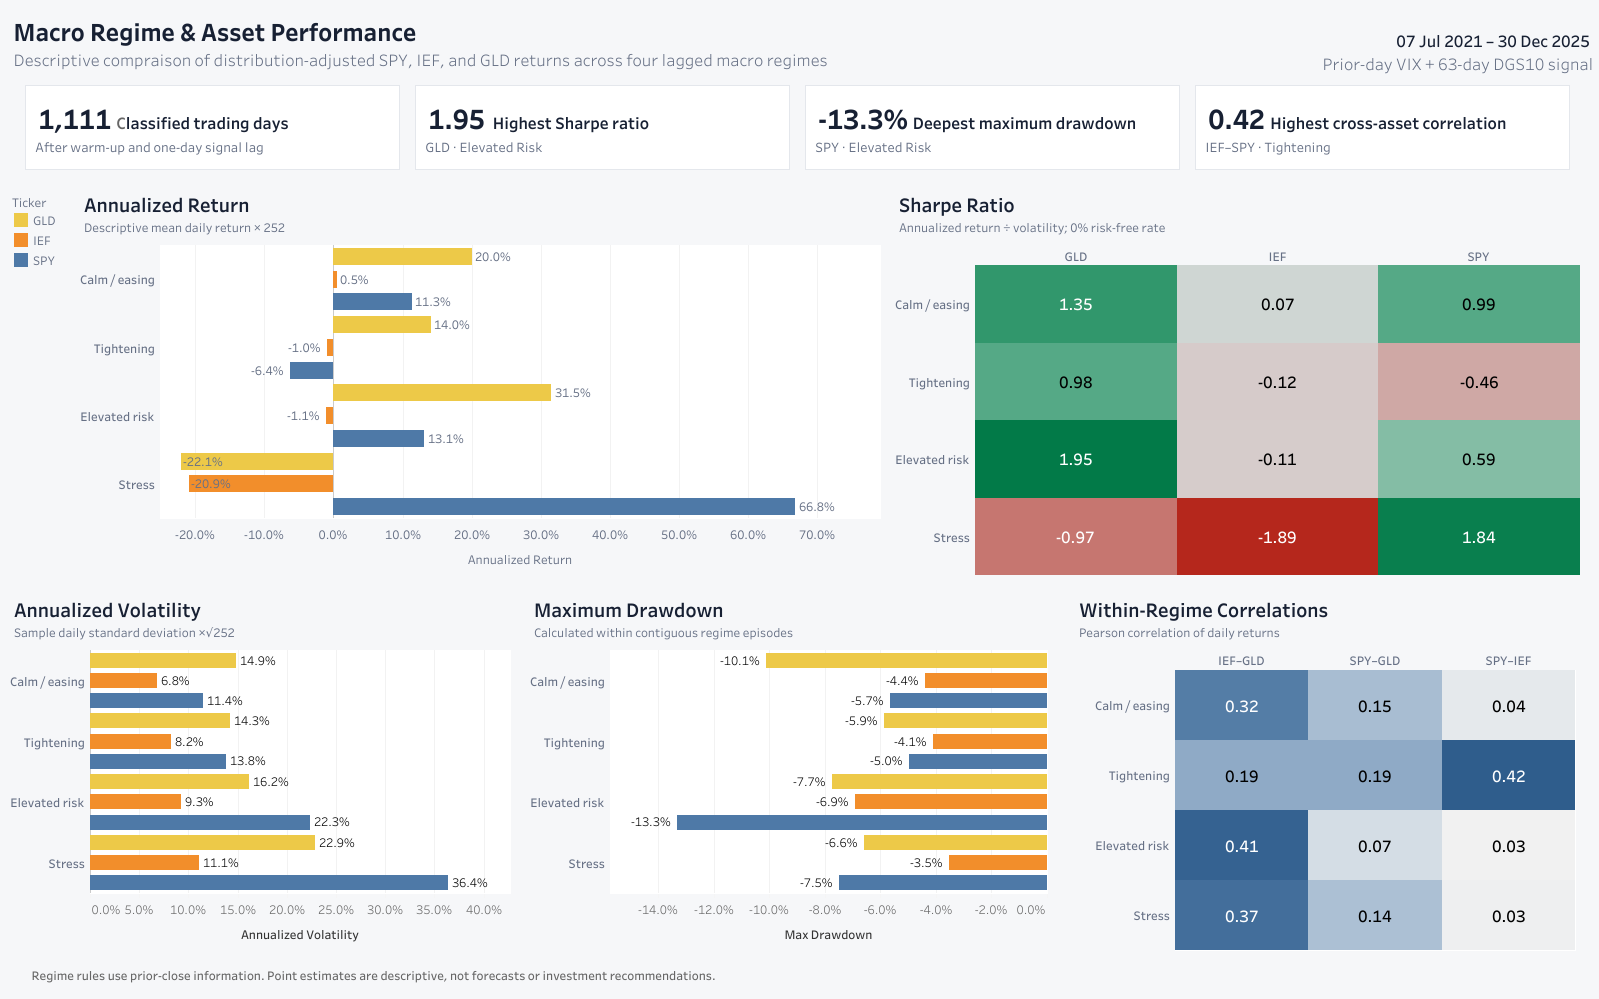Select Sharpe cell 1.35 for GLD Calm/easing

1076,304
